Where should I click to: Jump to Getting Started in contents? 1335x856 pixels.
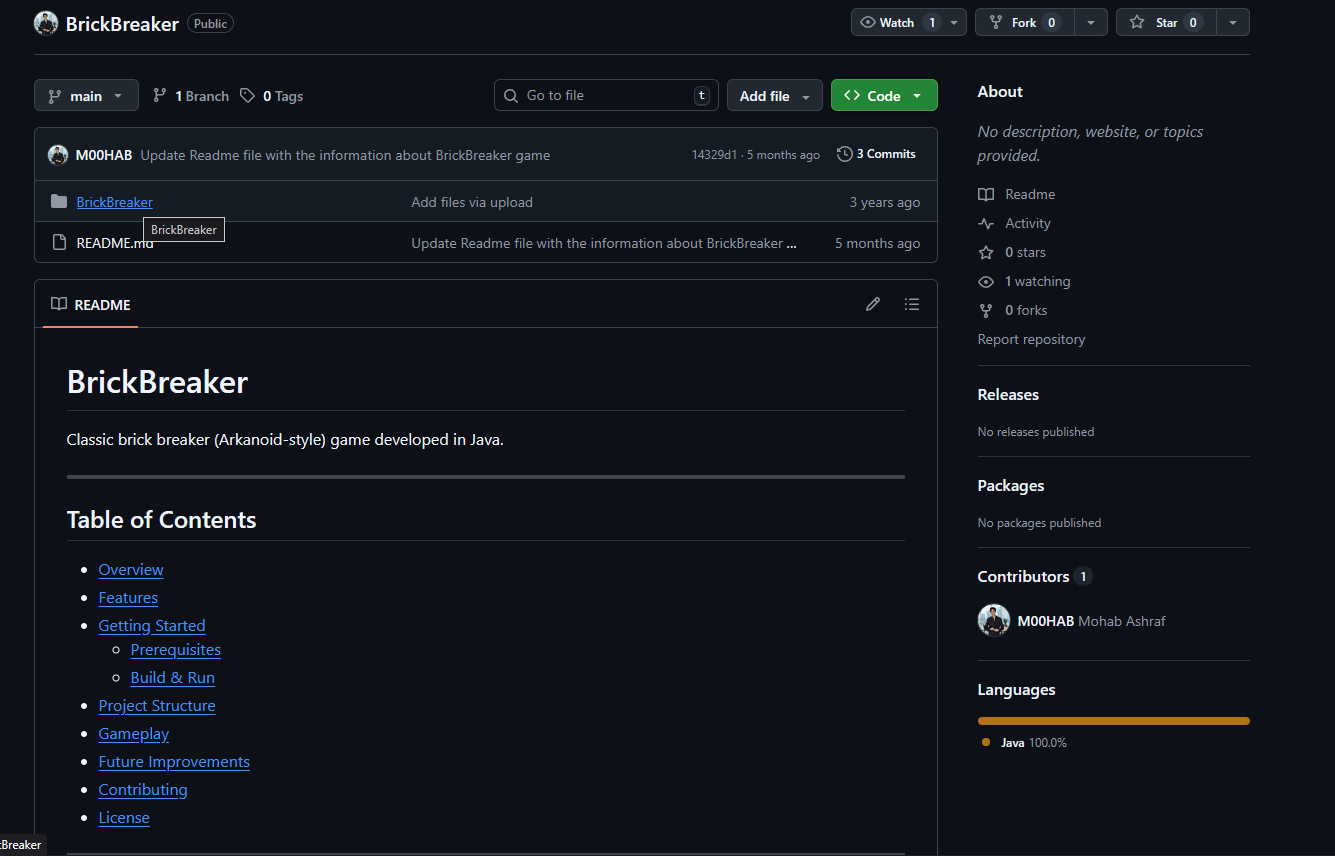click(152, 626)
